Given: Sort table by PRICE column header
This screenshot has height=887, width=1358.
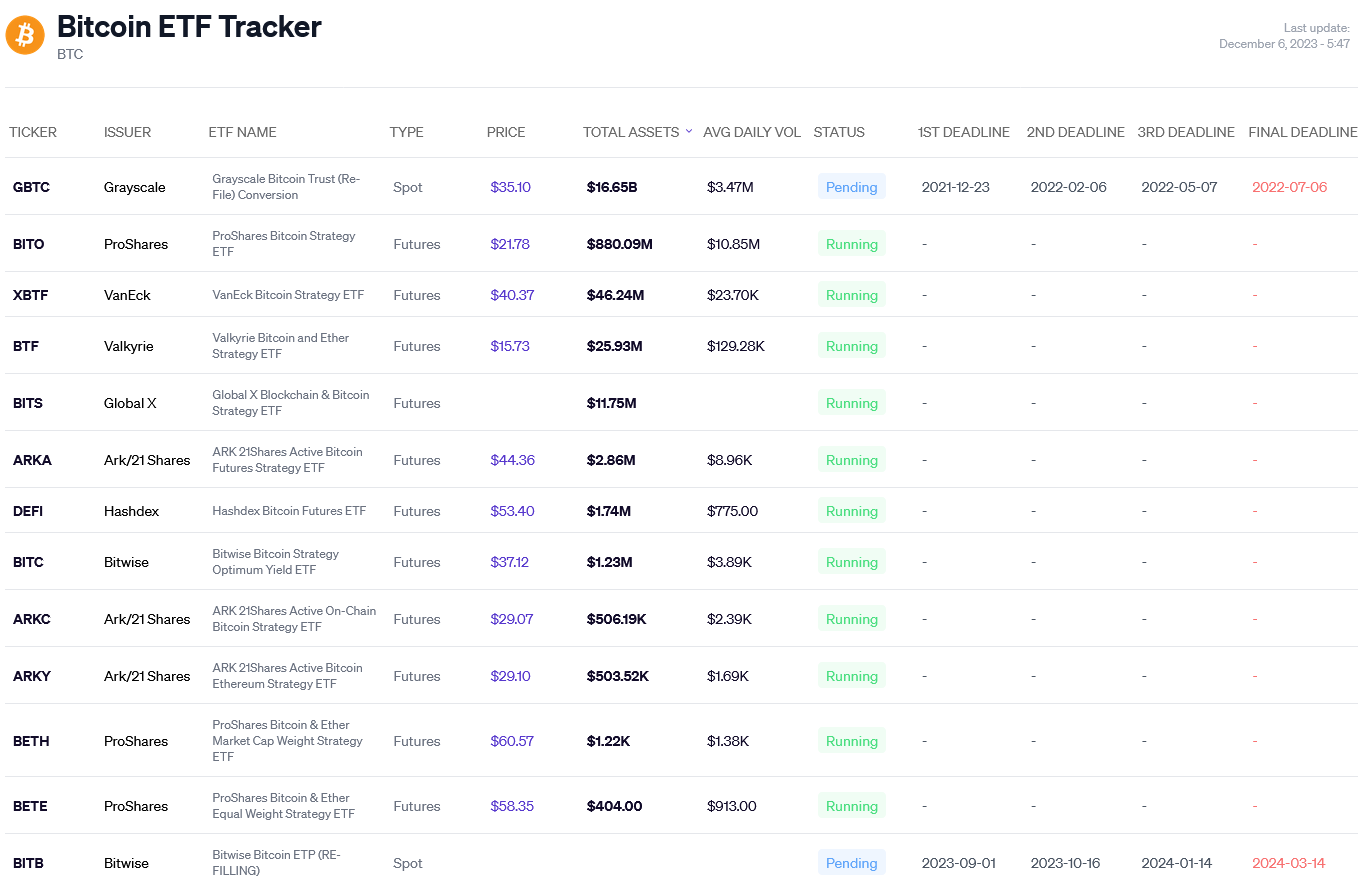Looking at the screenshot, I should point(505,132).
